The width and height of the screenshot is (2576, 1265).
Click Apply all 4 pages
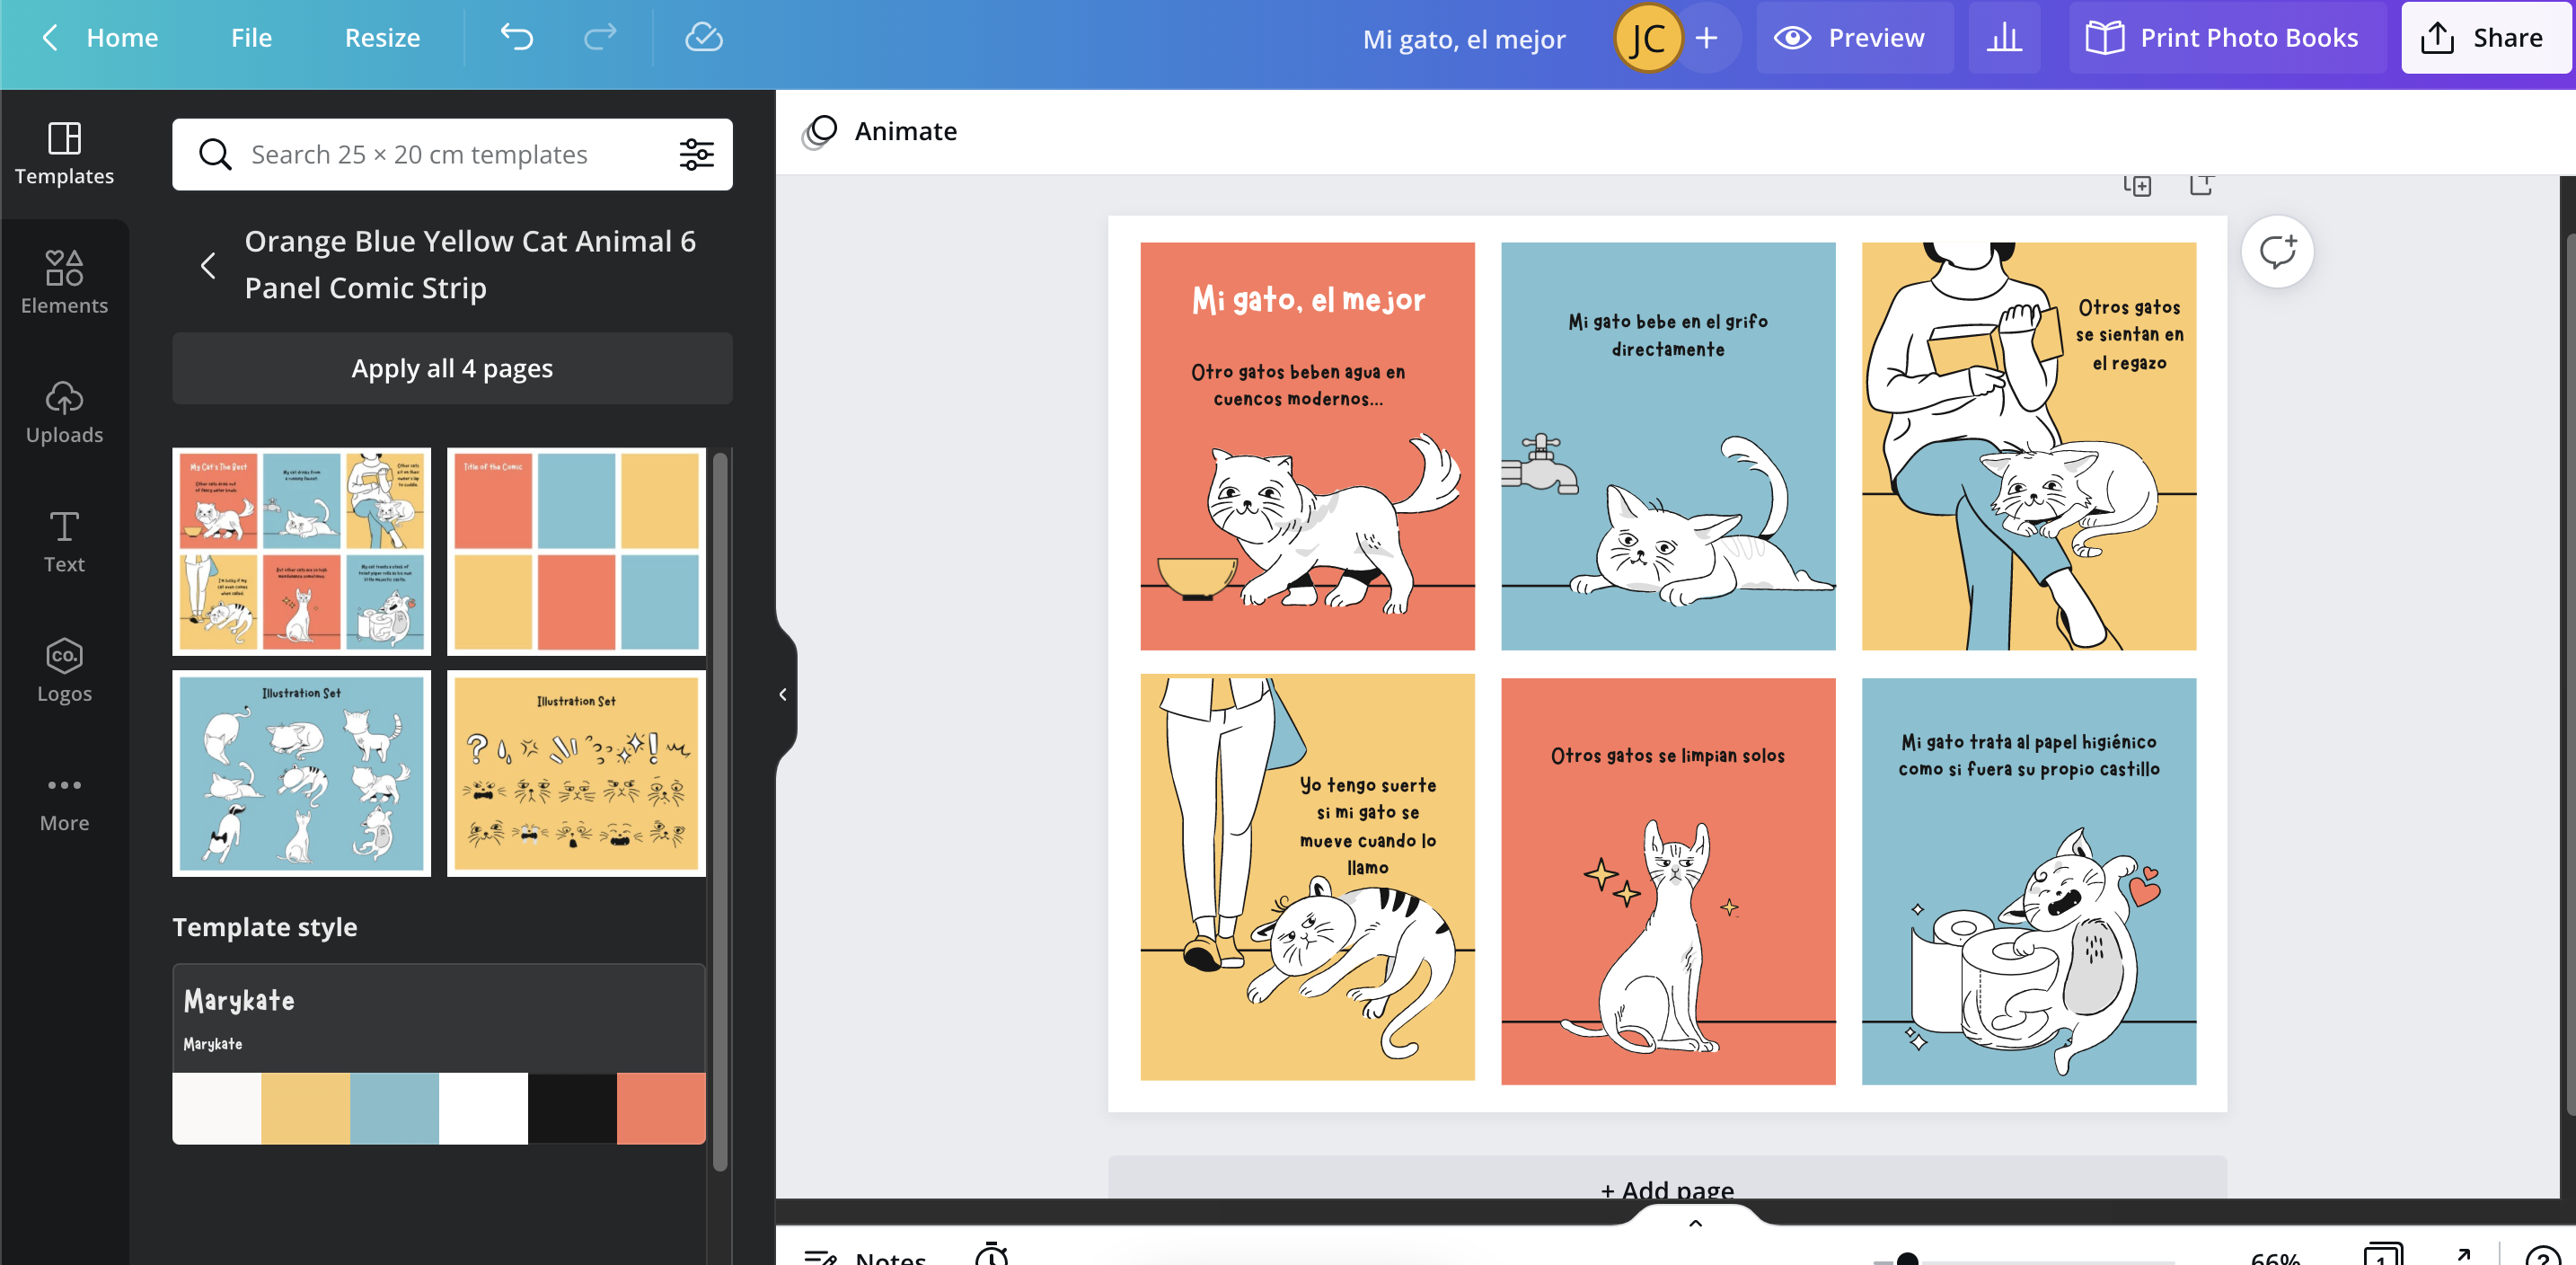(452, 368)
